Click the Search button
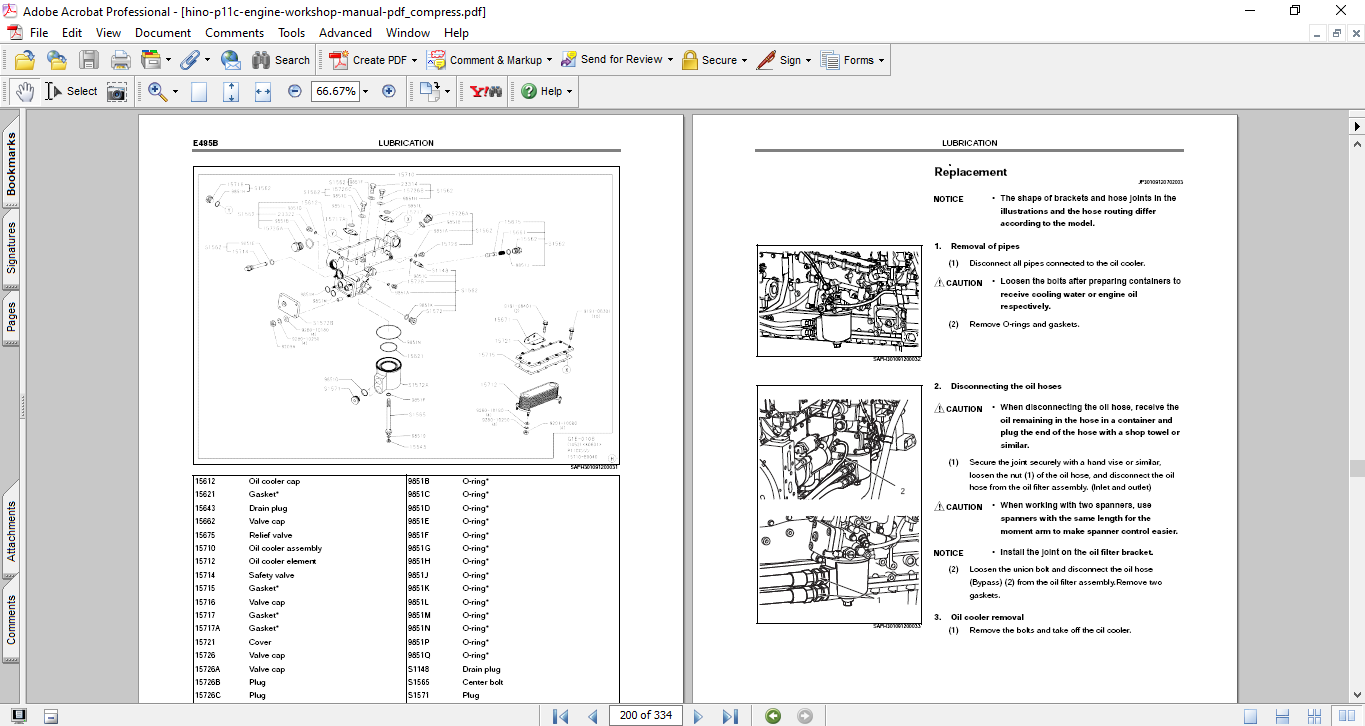This screenshot has height=726, width=1365. (281, 60)
